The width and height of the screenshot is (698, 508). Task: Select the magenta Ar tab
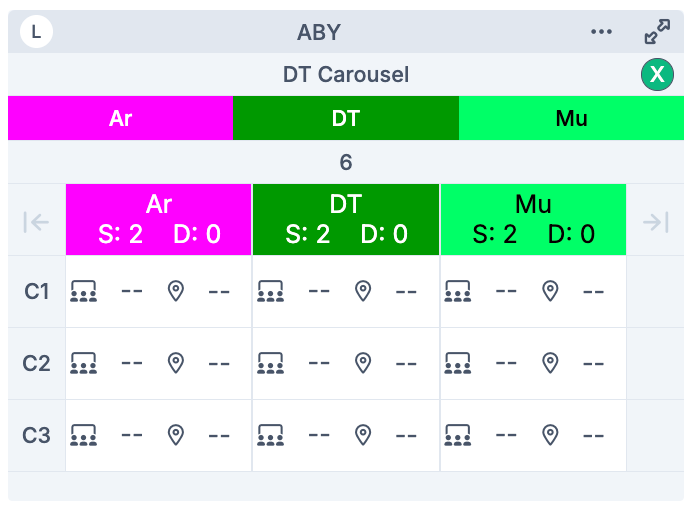pyautogui.click(x=120, y=118)
